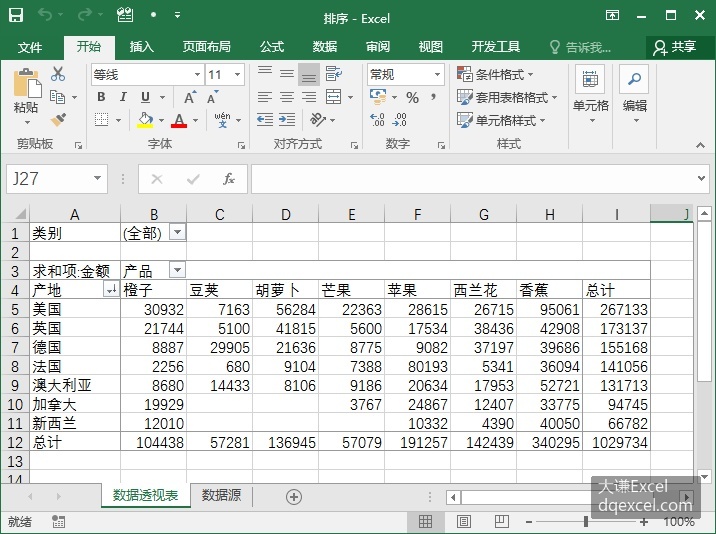Click the phonetic guide wén icon

tap(222, 120)
